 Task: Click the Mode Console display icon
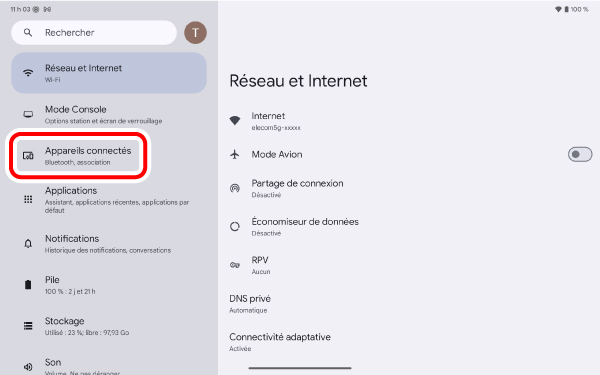(x=28, y=114)
